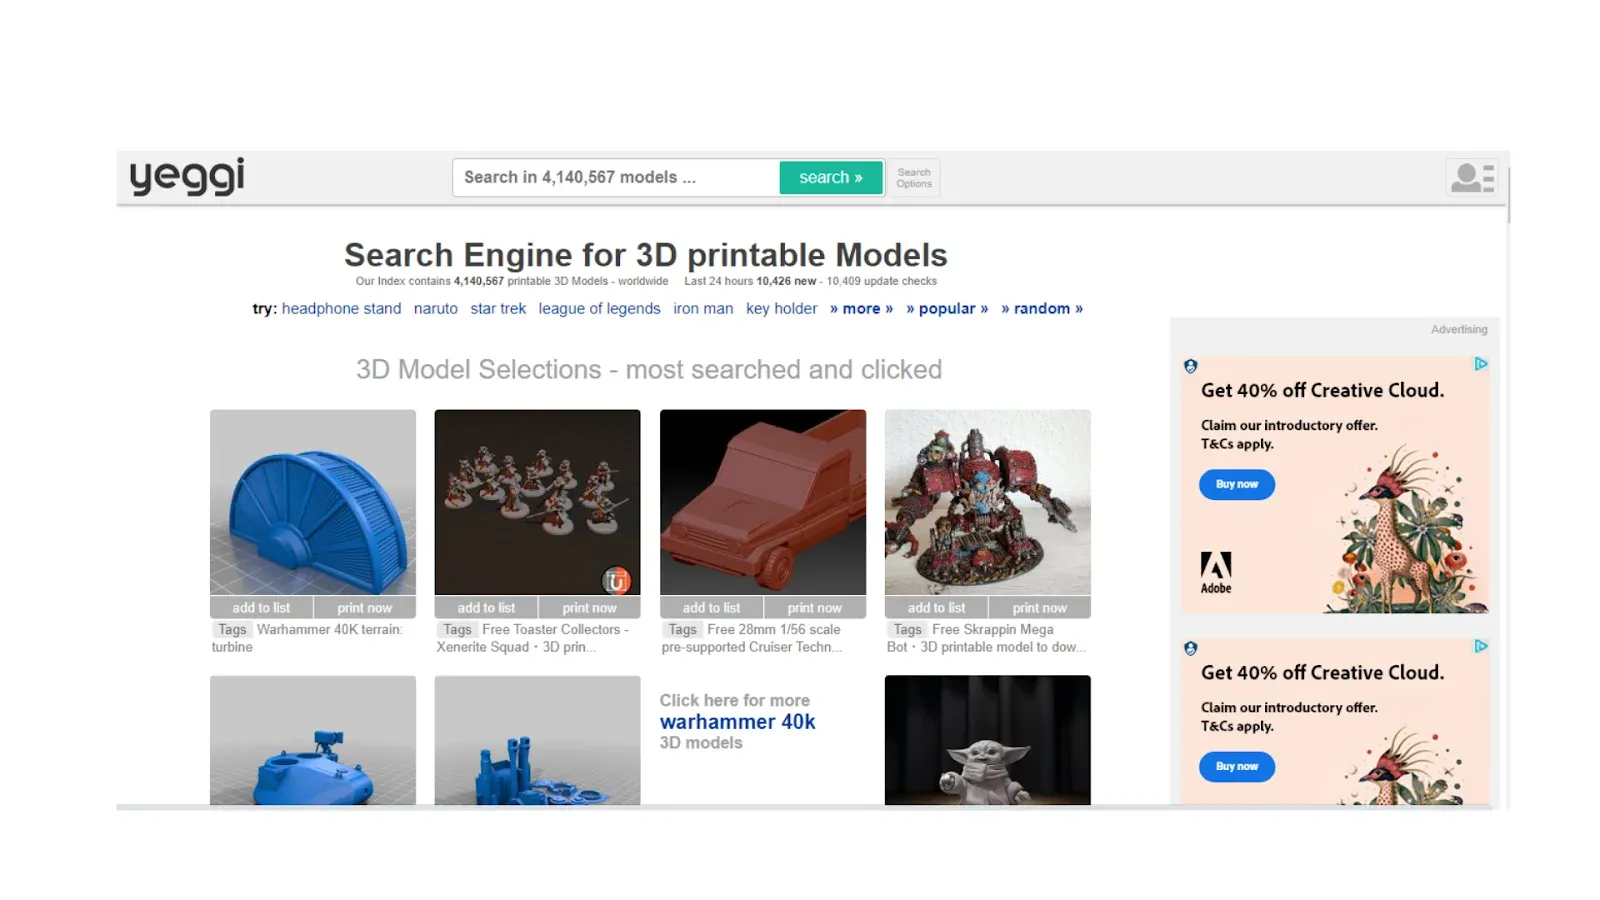This screenshot has width=1600, height=900.
Task: Click Get 40% off Creative Cloud top ad headline
Action: [1322, 390]
